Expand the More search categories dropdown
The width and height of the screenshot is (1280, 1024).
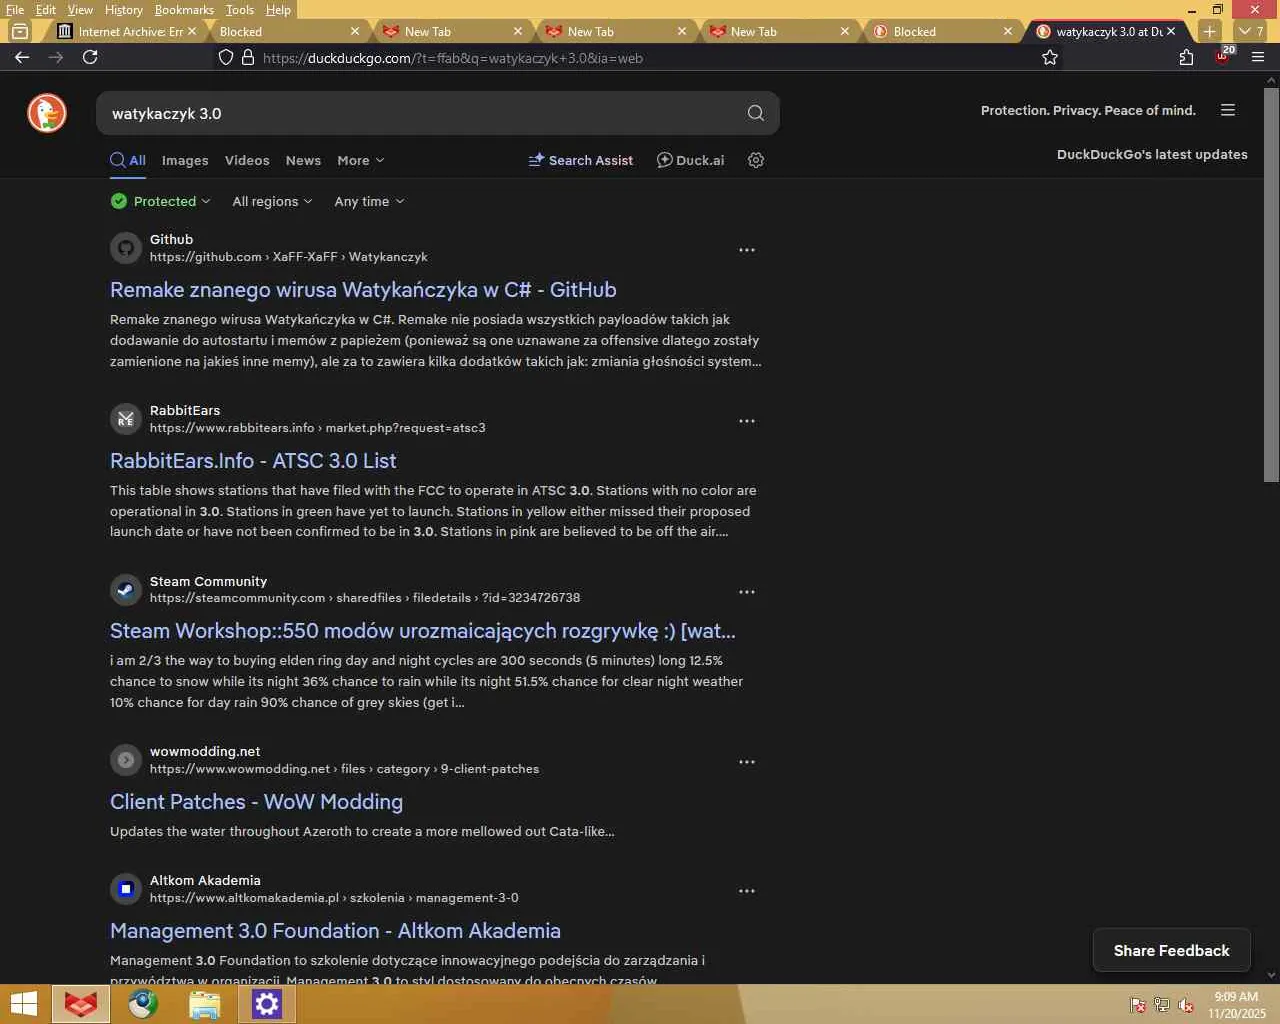[361, 160]
